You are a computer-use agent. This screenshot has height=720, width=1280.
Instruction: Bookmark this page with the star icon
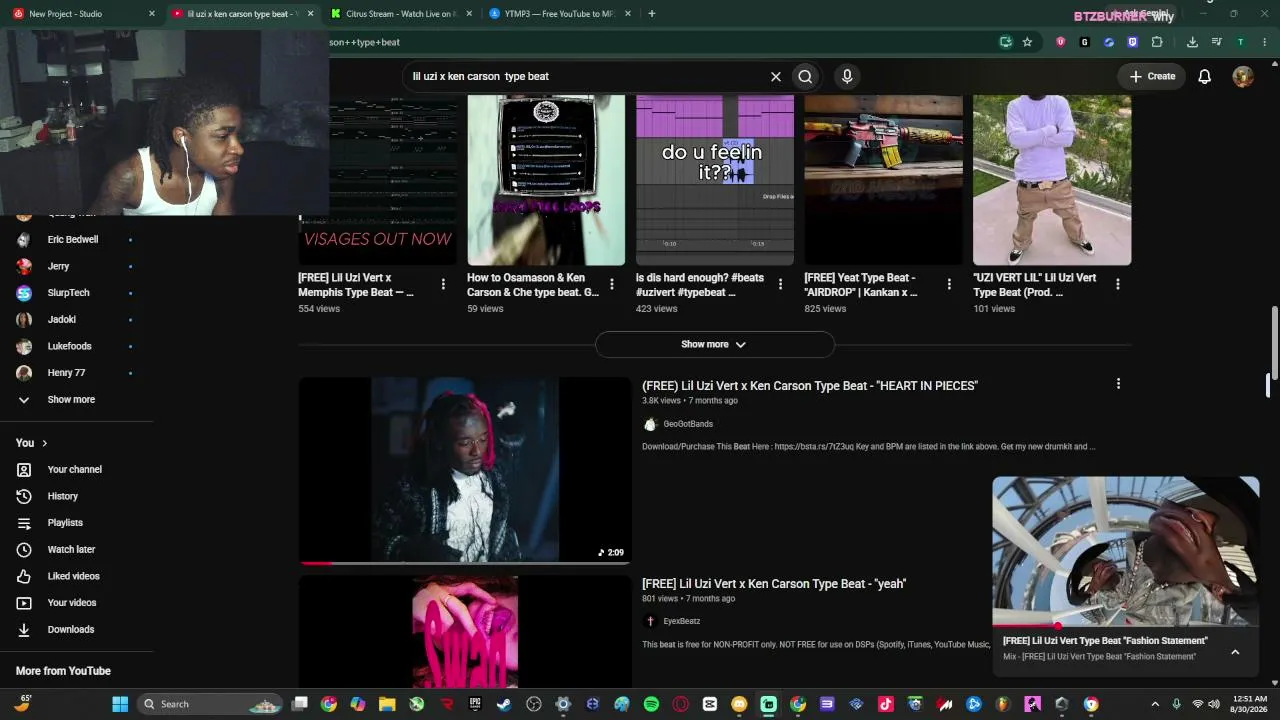point(1027,42)
